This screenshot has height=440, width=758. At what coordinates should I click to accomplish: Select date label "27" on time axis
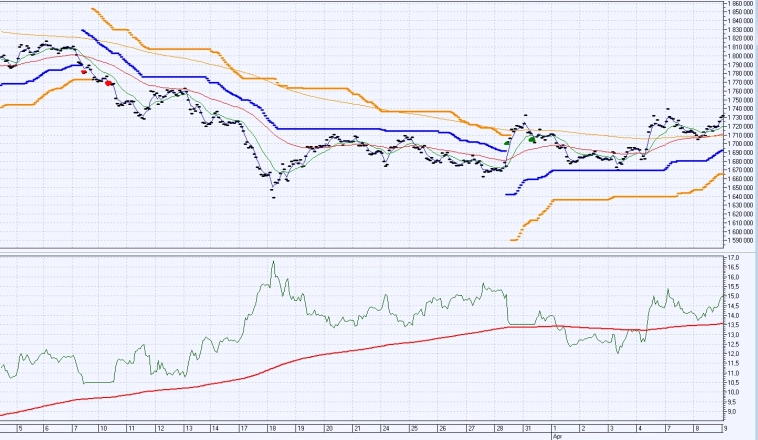[x=471, y=428]
